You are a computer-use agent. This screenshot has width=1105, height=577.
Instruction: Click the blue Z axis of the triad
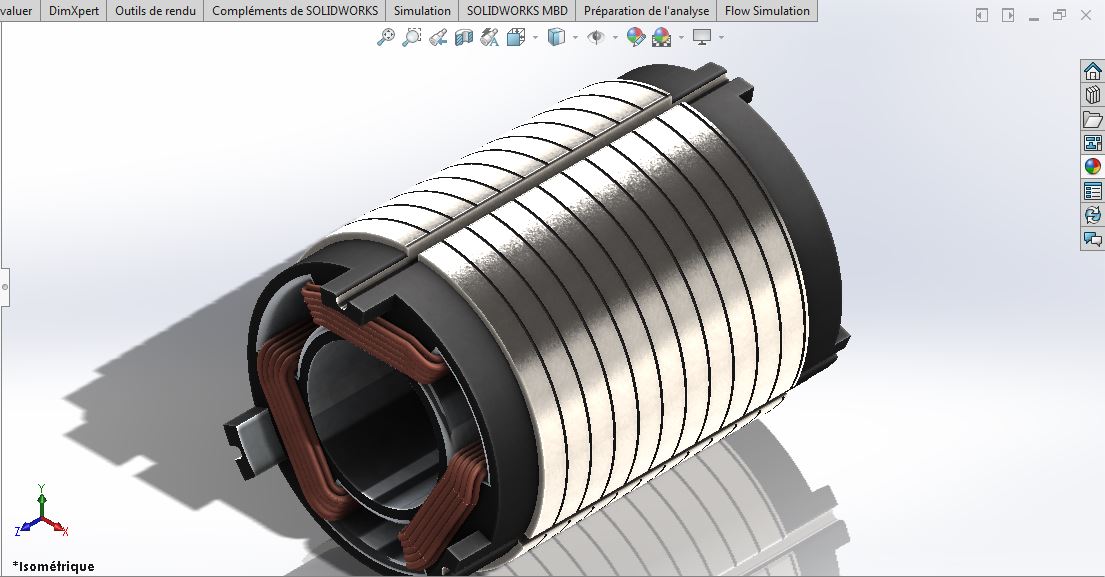(27, 526)
